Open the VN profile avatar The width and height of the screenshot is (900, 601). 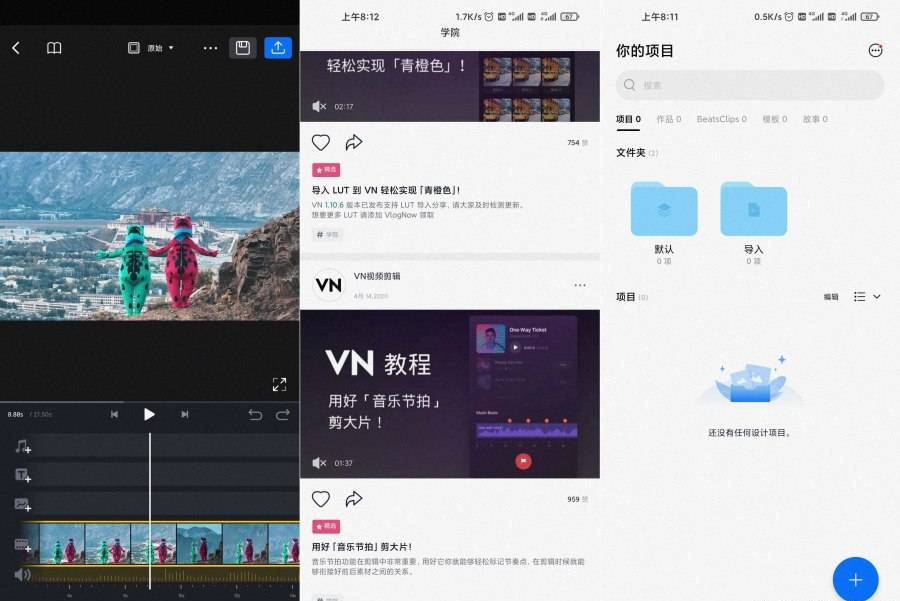point(328,285)
